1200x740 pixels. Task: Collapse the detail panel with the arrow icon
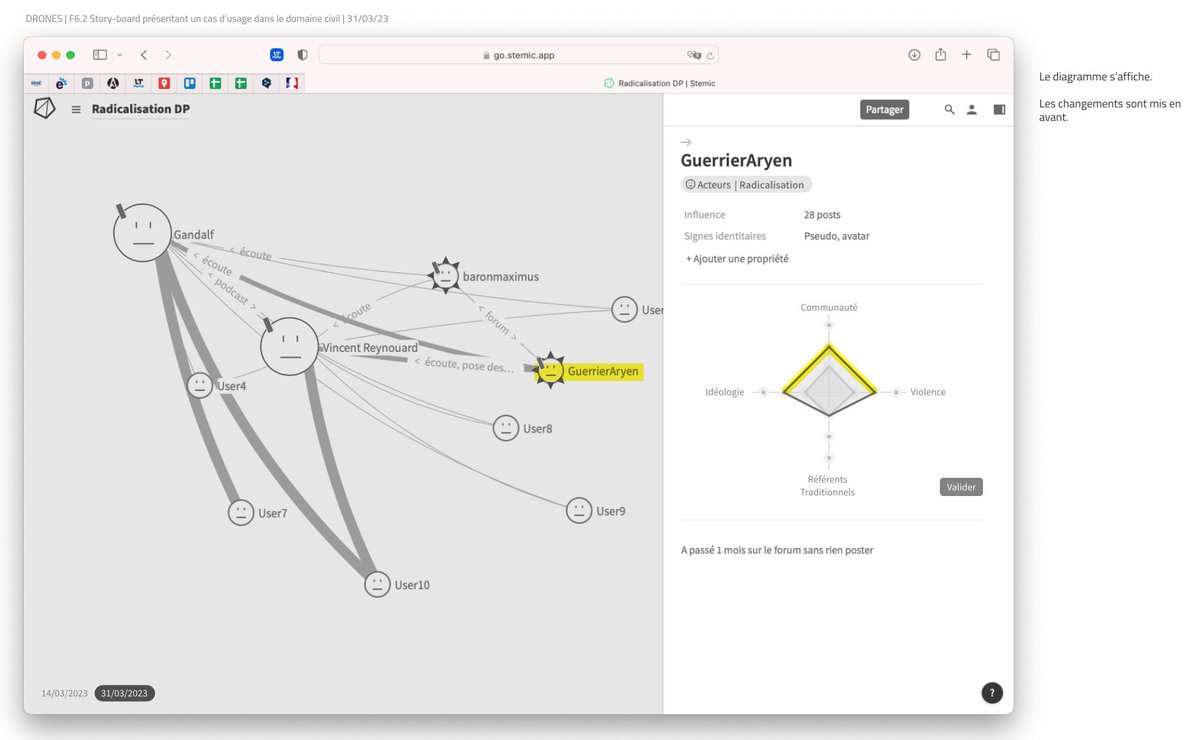click(686, 142)
